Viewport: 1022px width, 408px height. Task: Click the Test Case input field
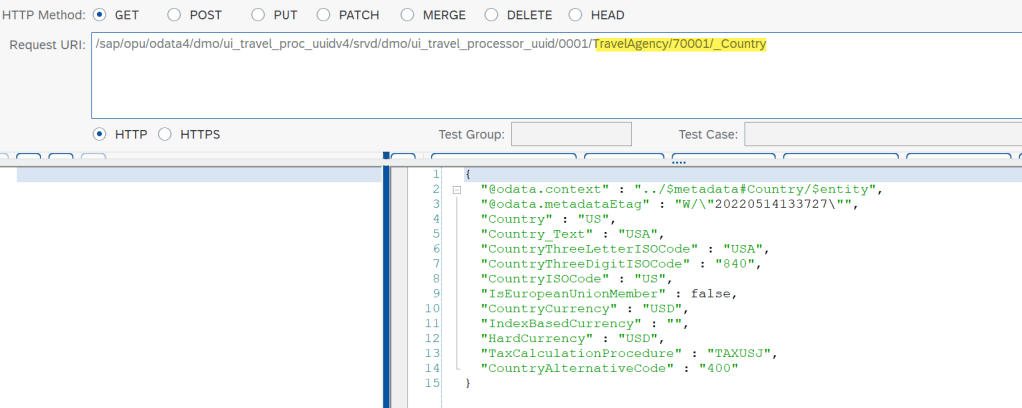click(880, 134)
